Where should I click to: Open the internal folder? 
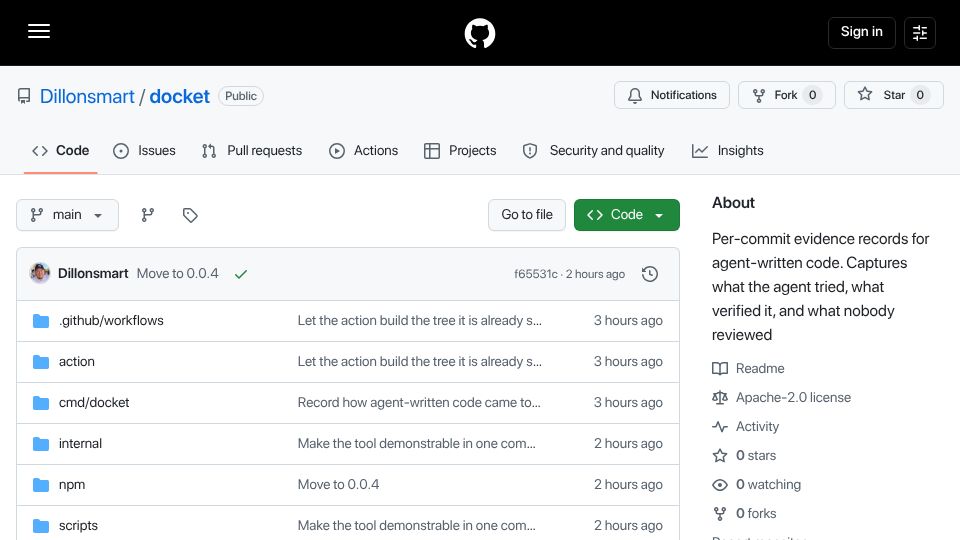[80, 444]
